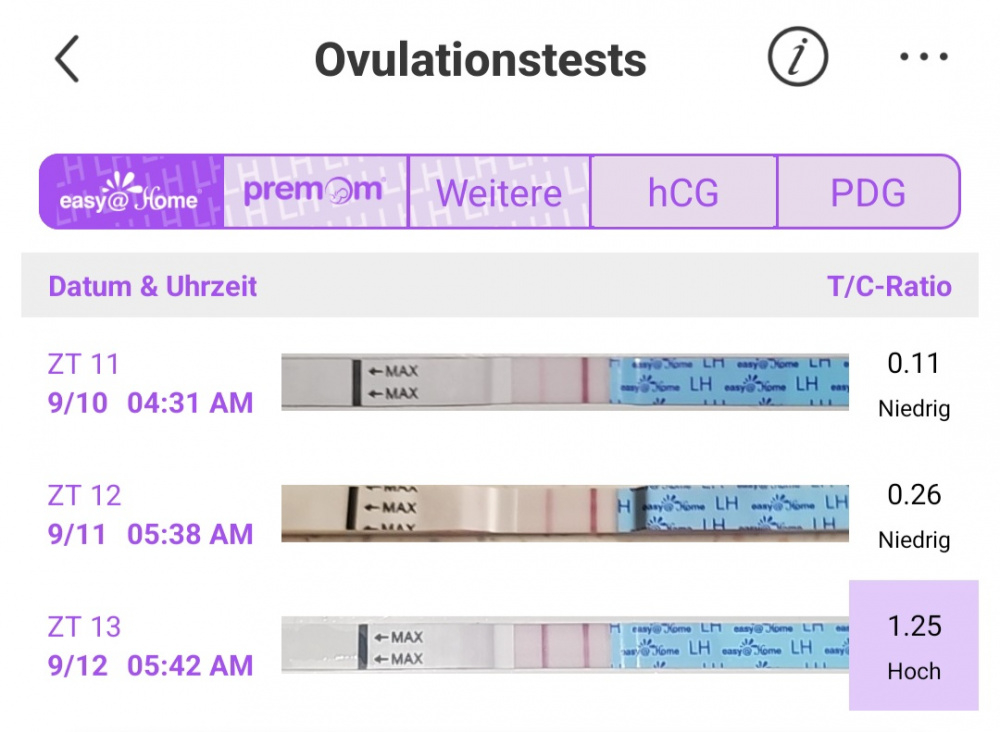Open the info circle icon
The height and width of the screenshot is (732, 1000).
[797, 57]
